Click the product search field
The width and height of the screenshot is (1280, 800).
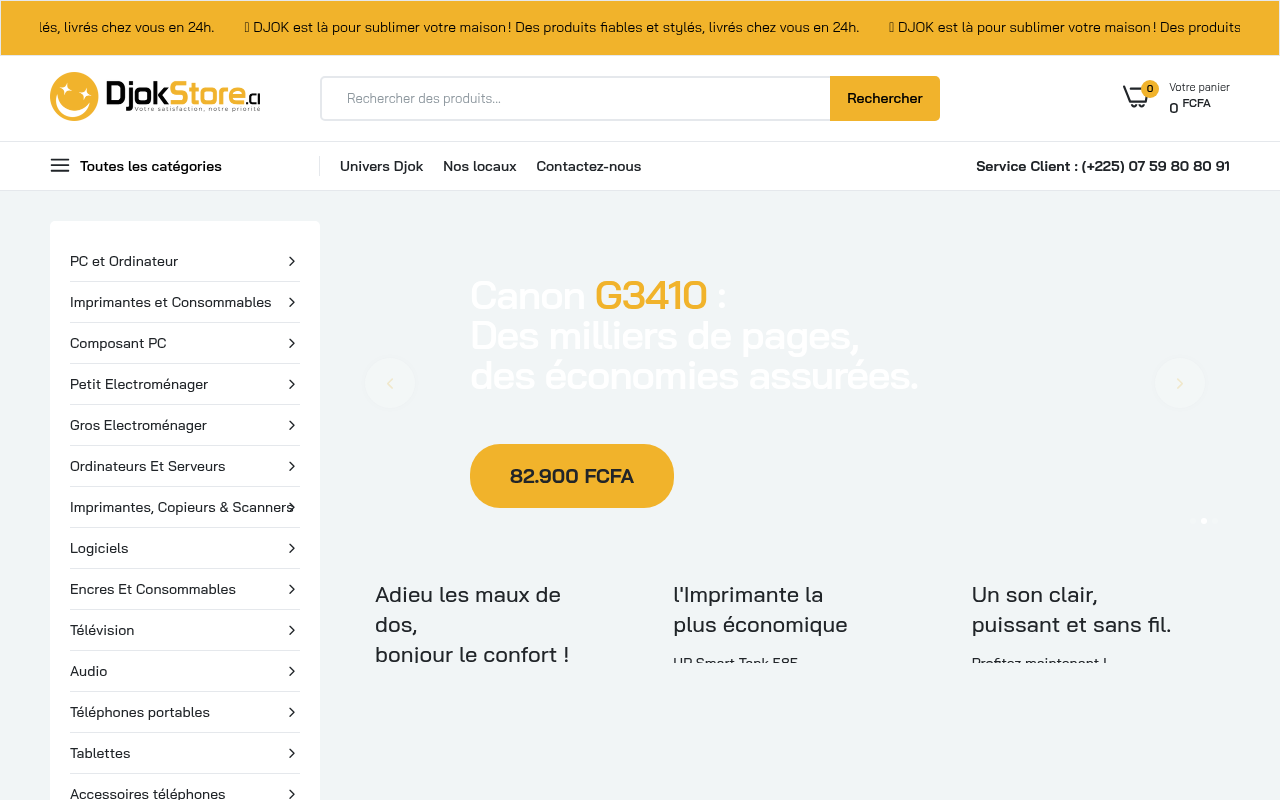pyautogui.click(x=576, y=98)
